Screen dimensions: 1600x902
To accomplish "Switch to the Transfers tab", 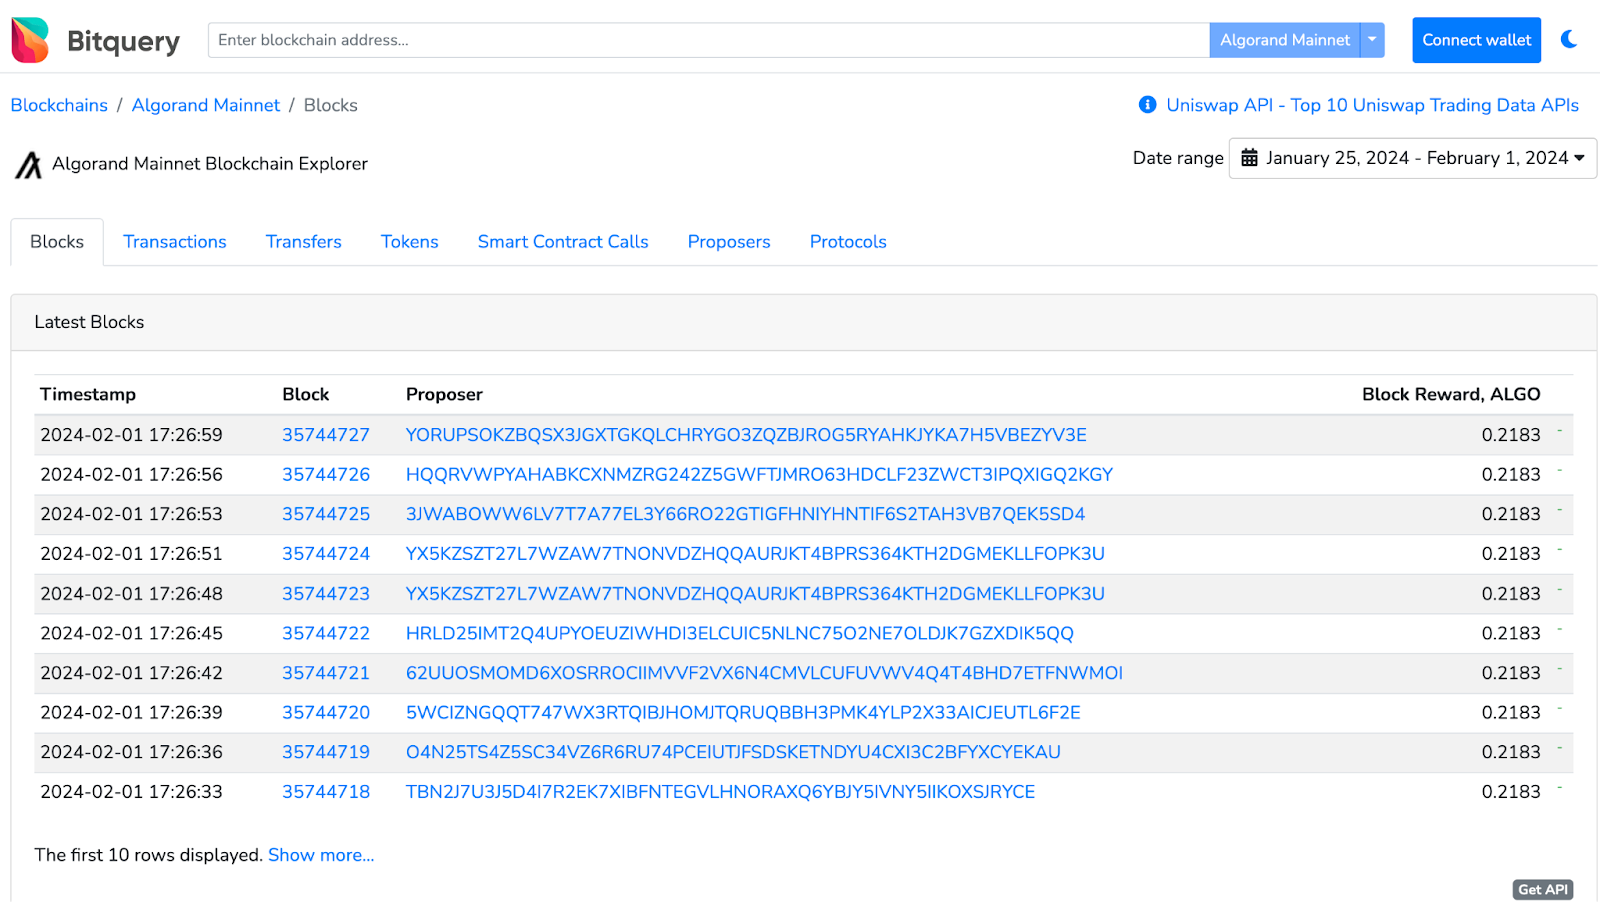I will tap(304, 242).
